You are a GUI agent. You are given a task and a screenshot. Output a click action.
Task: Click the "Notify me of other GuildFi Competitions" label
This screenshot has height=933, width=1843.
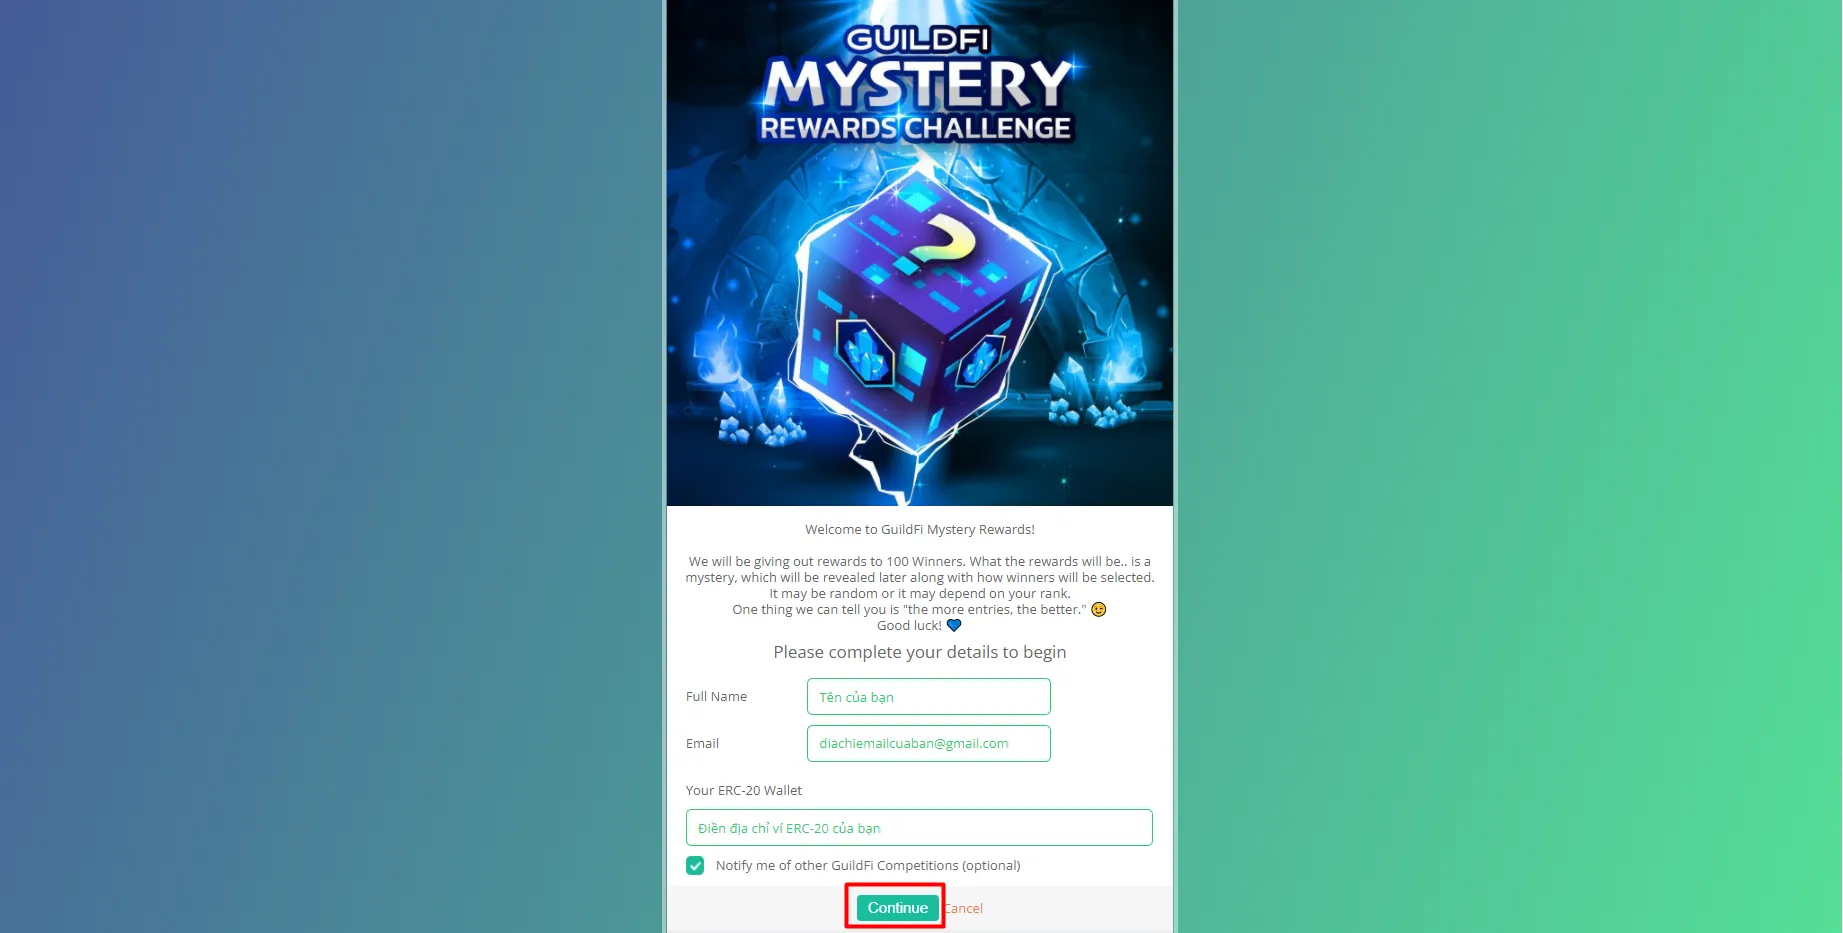(868, 866)
